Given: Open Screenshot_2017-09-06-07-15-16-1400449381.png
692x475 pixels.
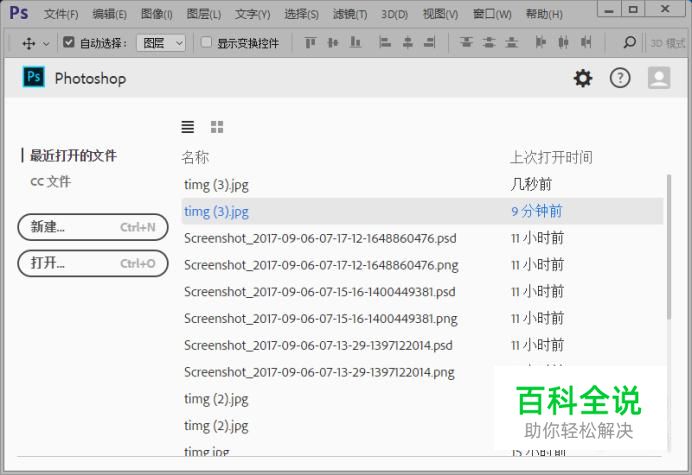Looking at the screenshot, I should click(x=422, y=318).
